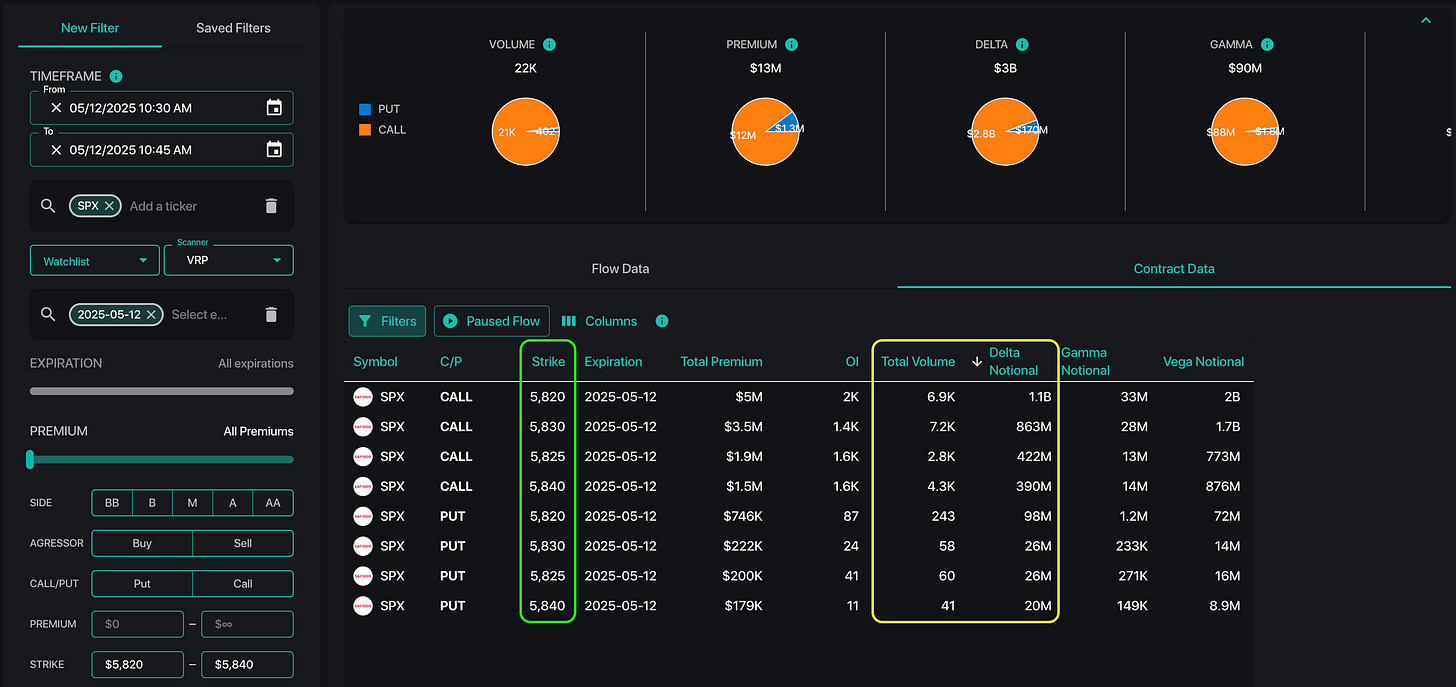Click the PREMIUM slider handle
The width and height of the screenshot is (1456, 687).
click(30, 459)
